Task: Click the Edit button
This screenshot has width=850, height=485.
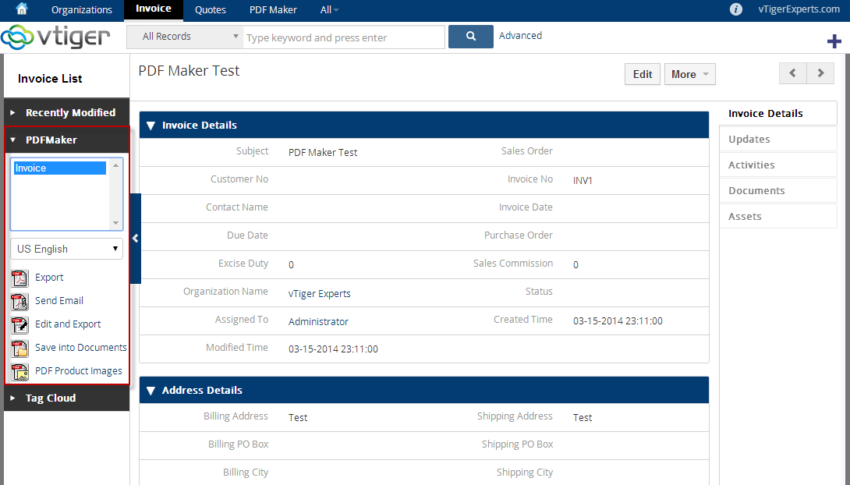Action: pyautogui.click(x=642, y=74)
